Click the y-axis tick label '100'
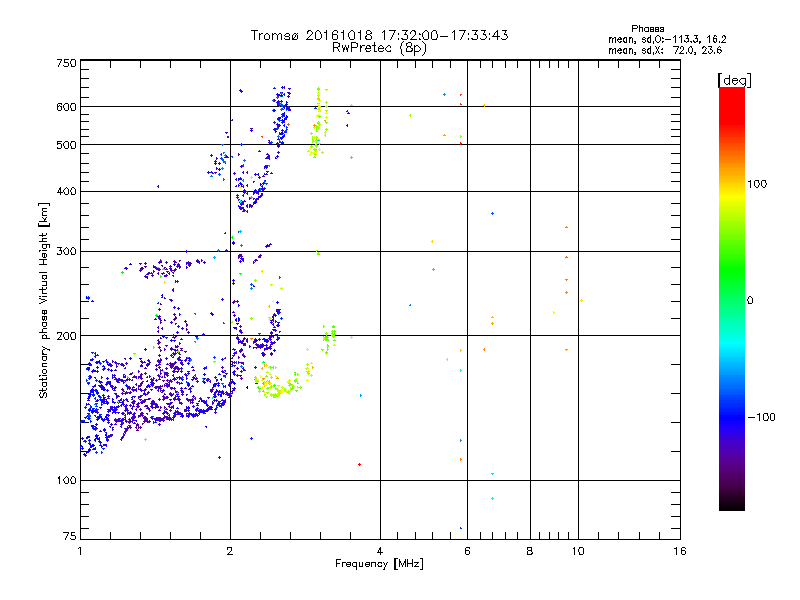Screen dimensions: 800x600 click(66, 480)
